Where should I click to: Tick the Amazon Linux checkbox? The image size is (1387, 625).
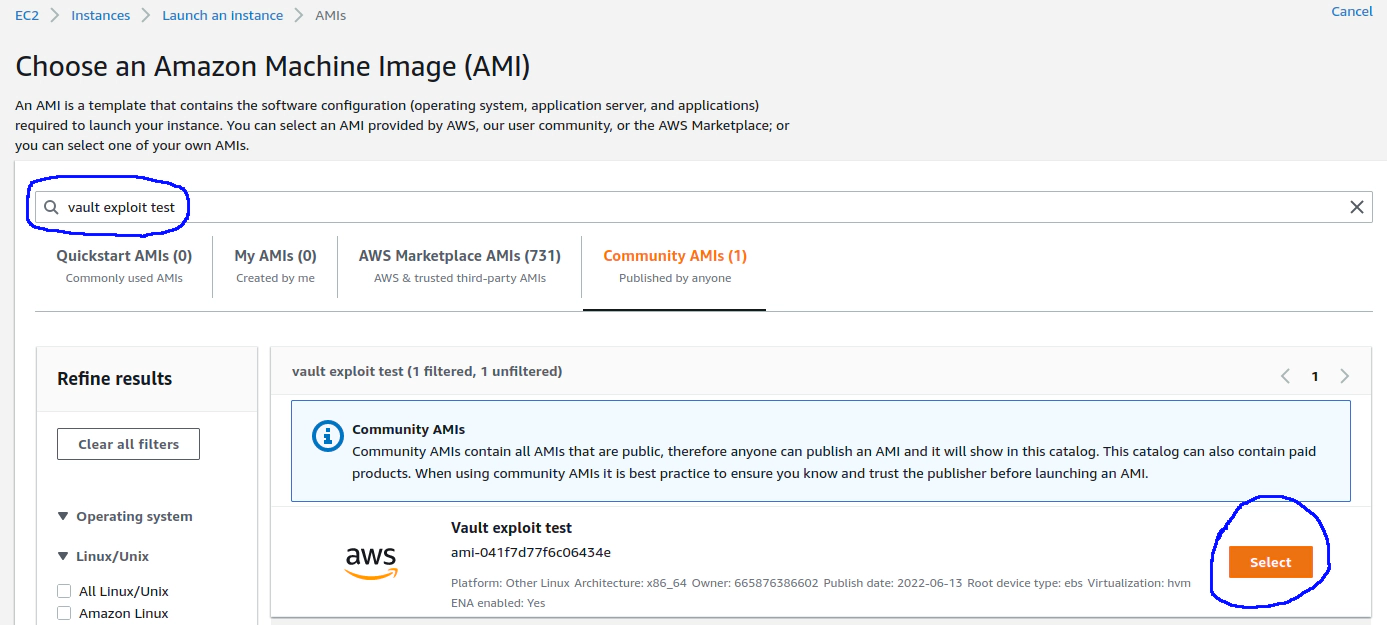[x=64, y=613]
